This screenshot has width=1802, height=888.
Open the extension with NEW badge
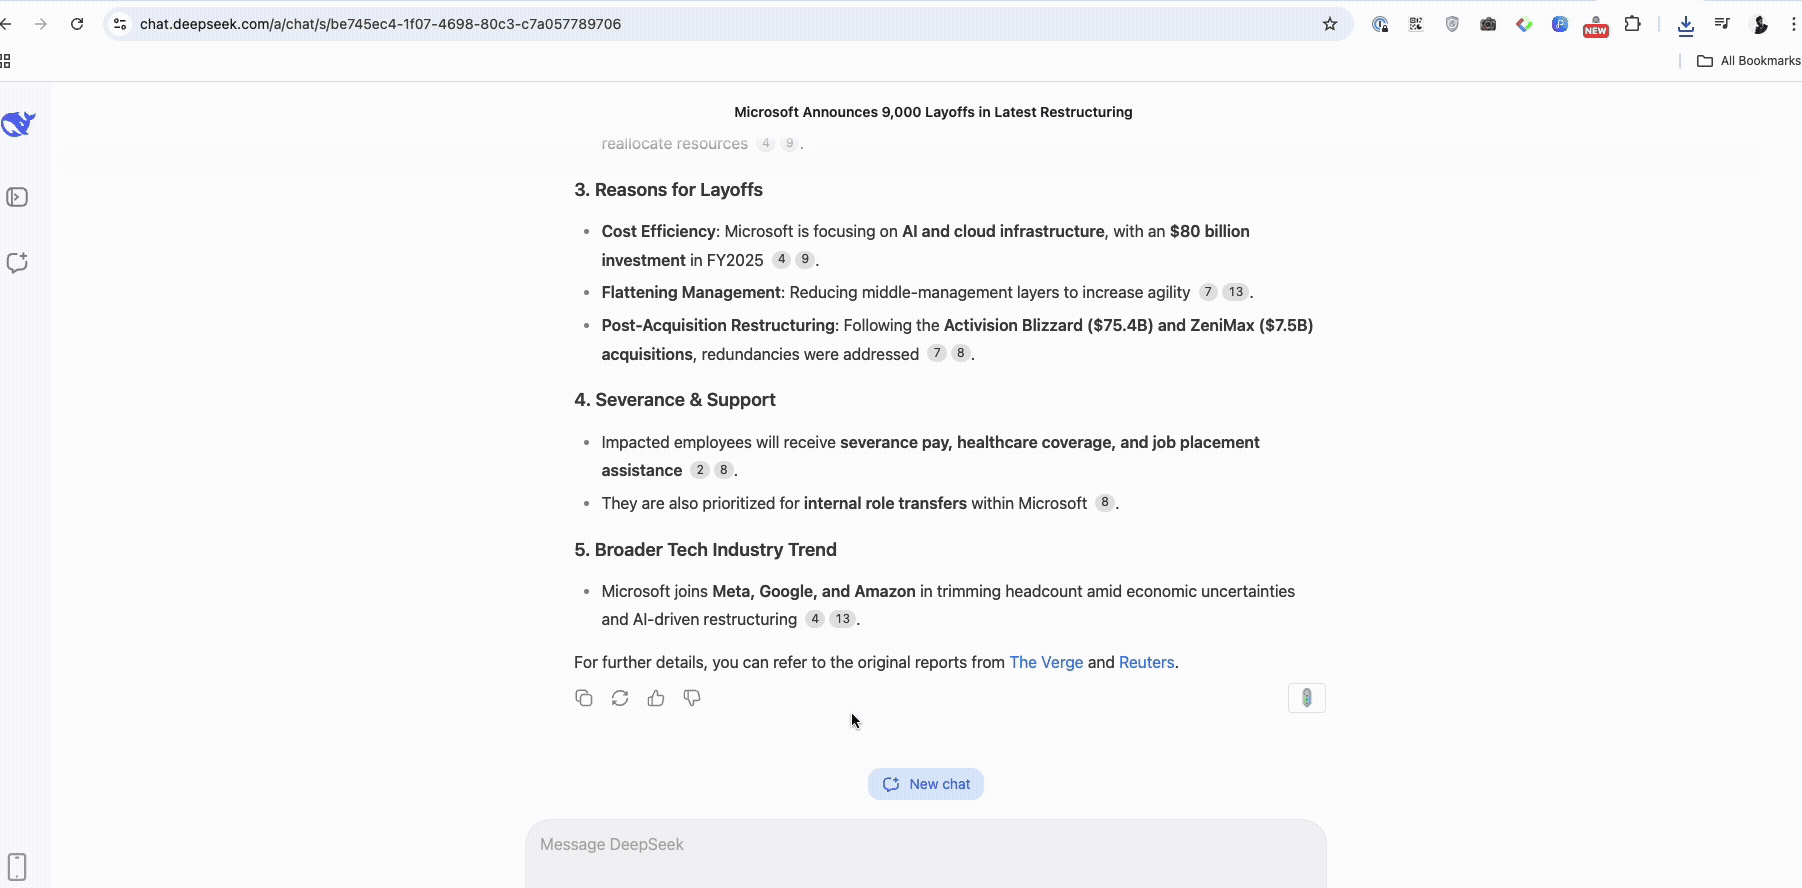point(1596,26)
